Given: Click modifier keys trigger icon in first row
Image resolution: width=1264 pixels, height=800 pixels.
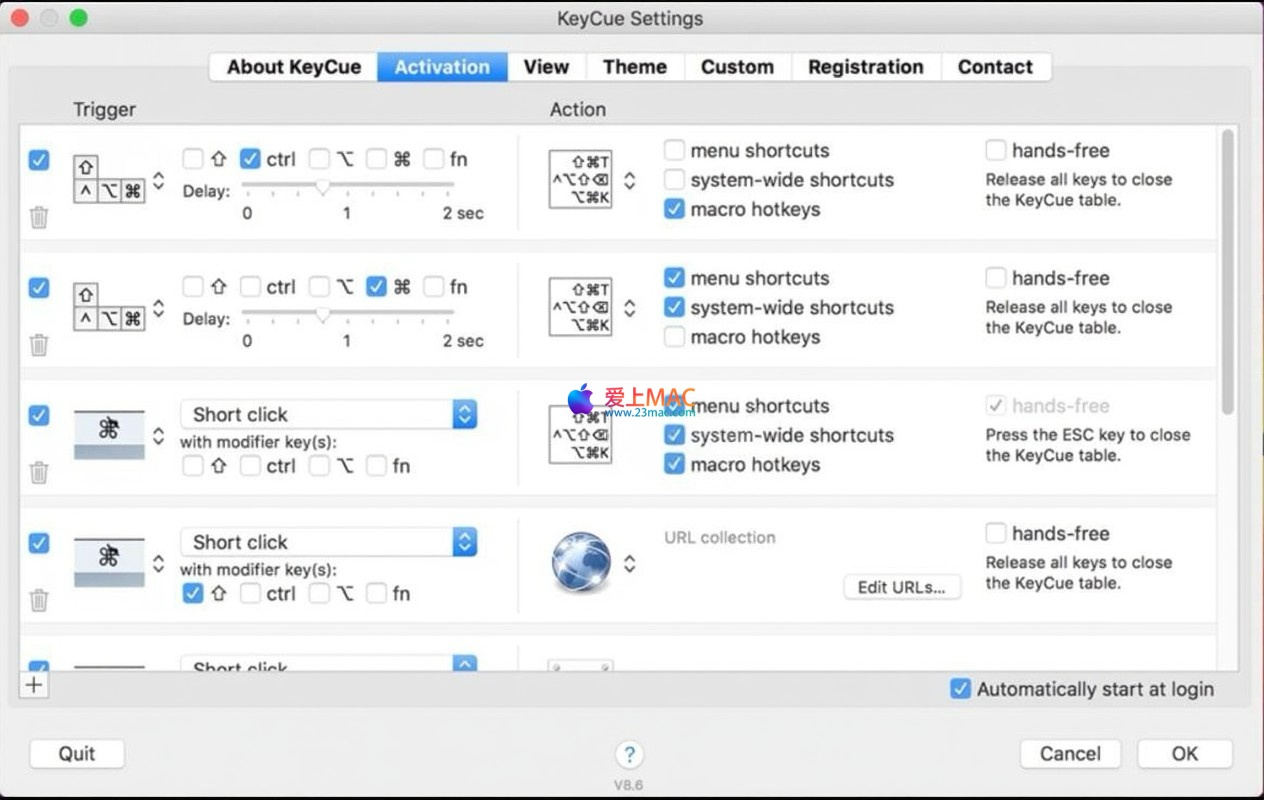Looking at the screenshot, I should [x=109, y=180].
